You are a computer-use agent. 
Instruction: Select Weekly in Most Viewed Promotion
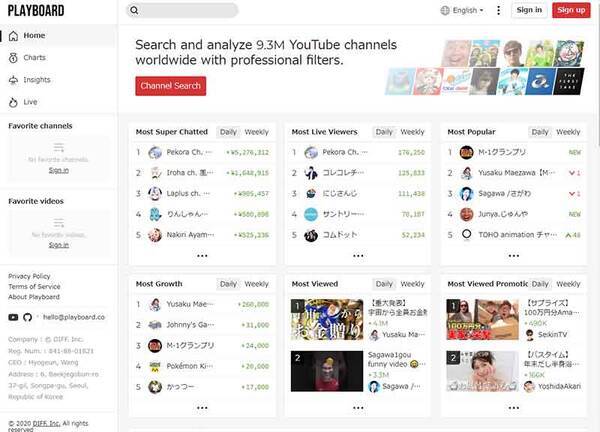tap(568, 284)
